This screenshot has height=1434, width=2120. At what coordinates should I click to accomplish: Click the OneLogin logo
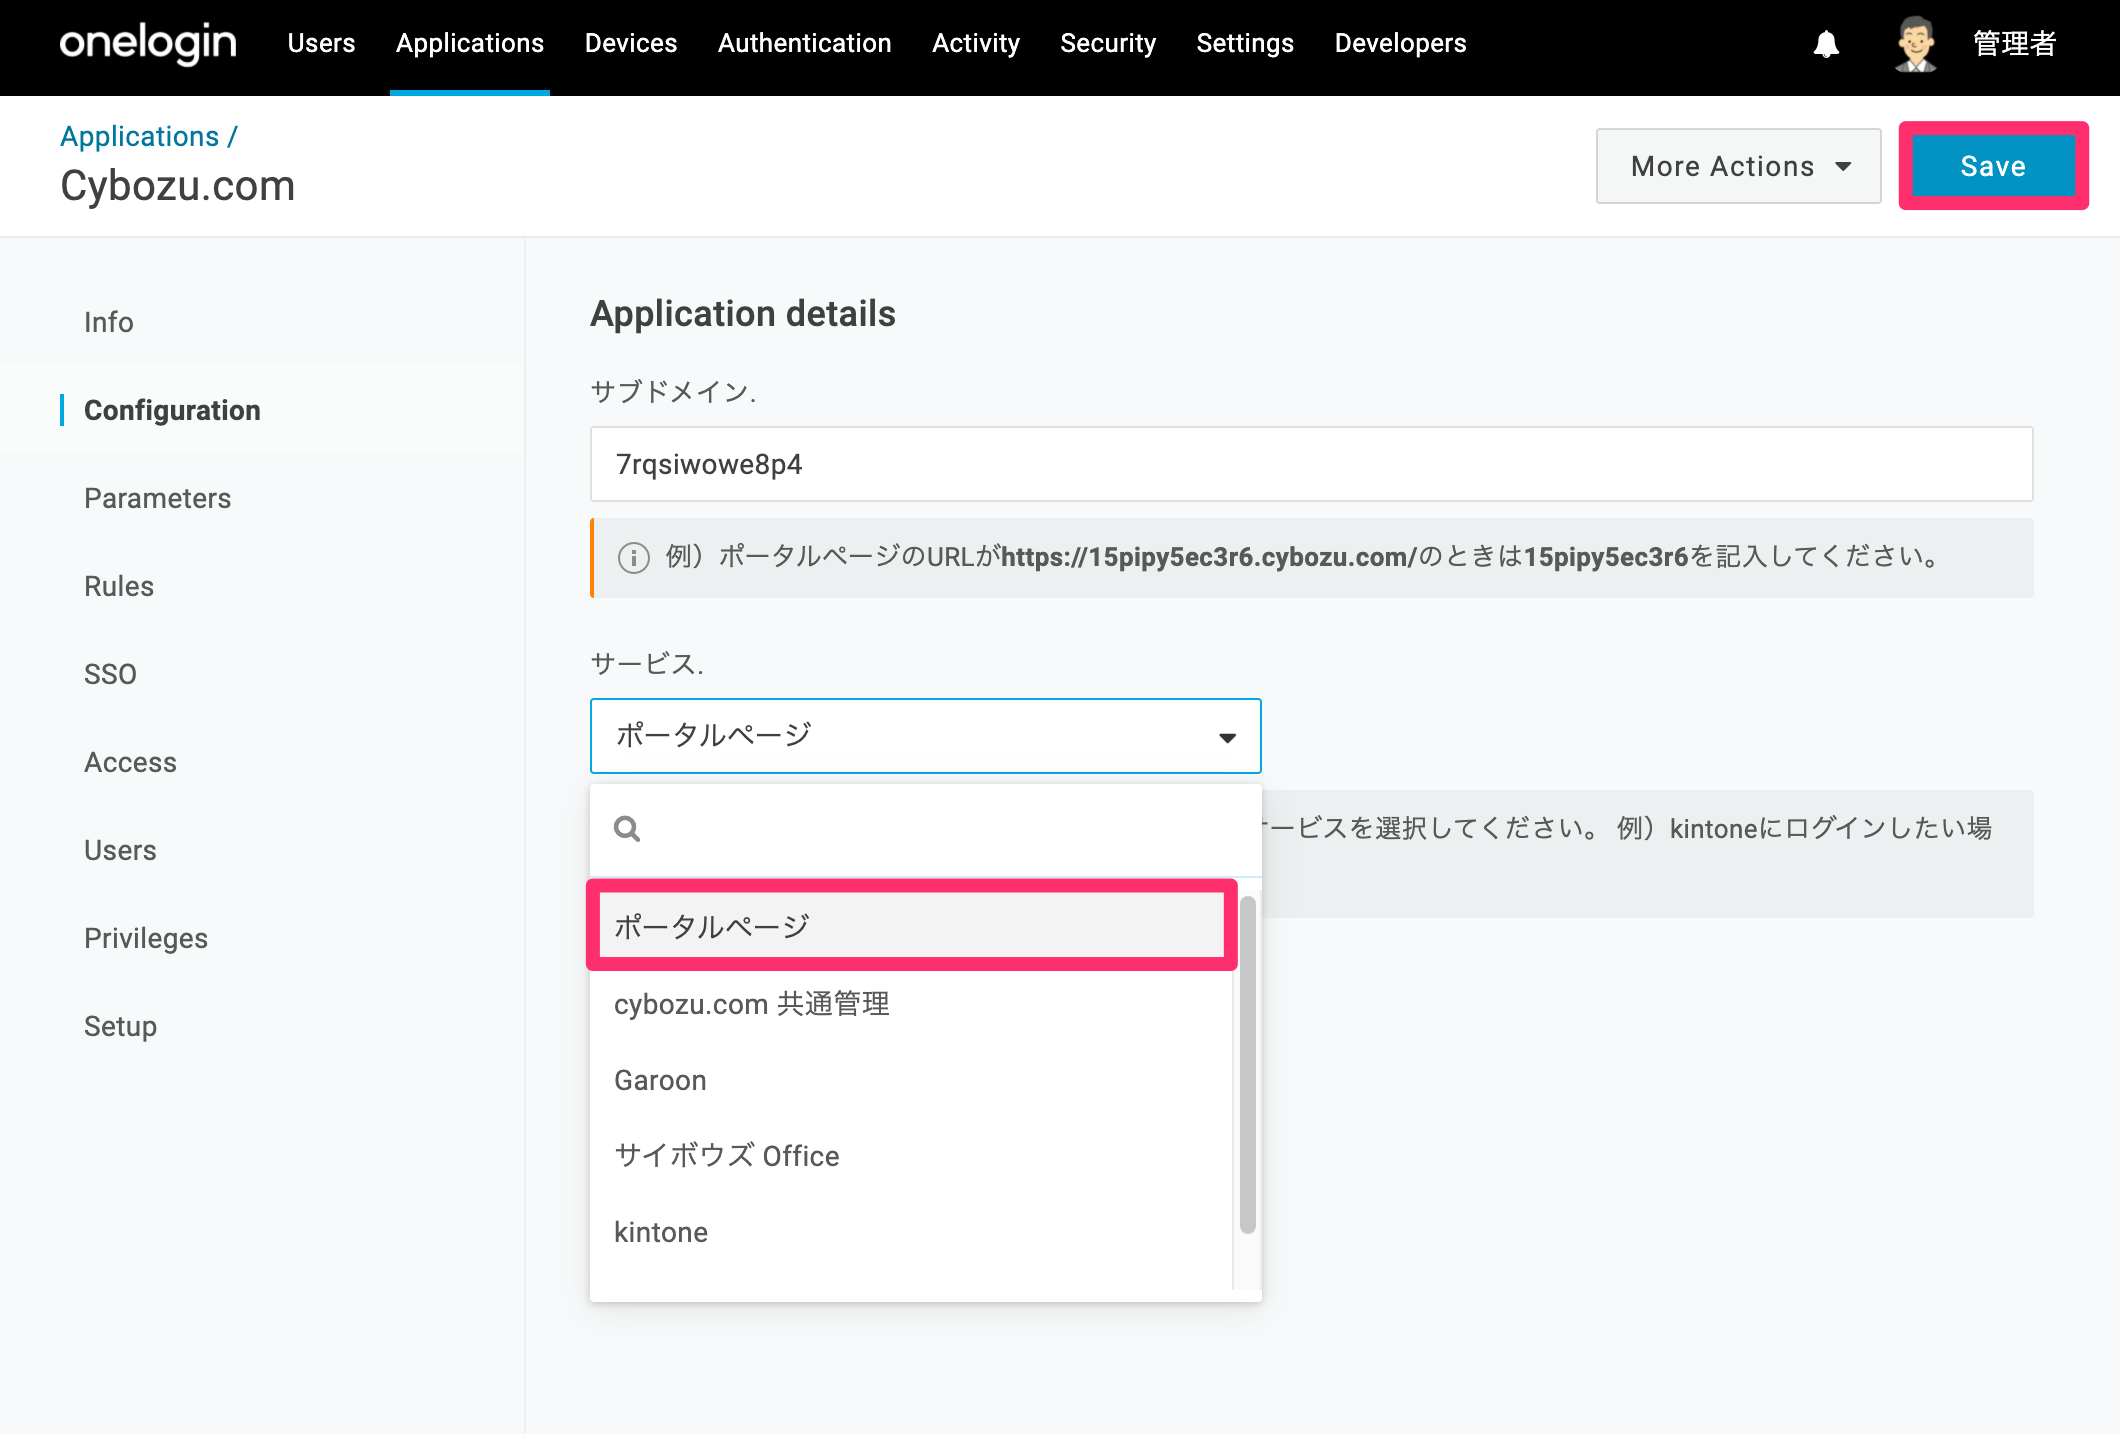tap(148, 43)
